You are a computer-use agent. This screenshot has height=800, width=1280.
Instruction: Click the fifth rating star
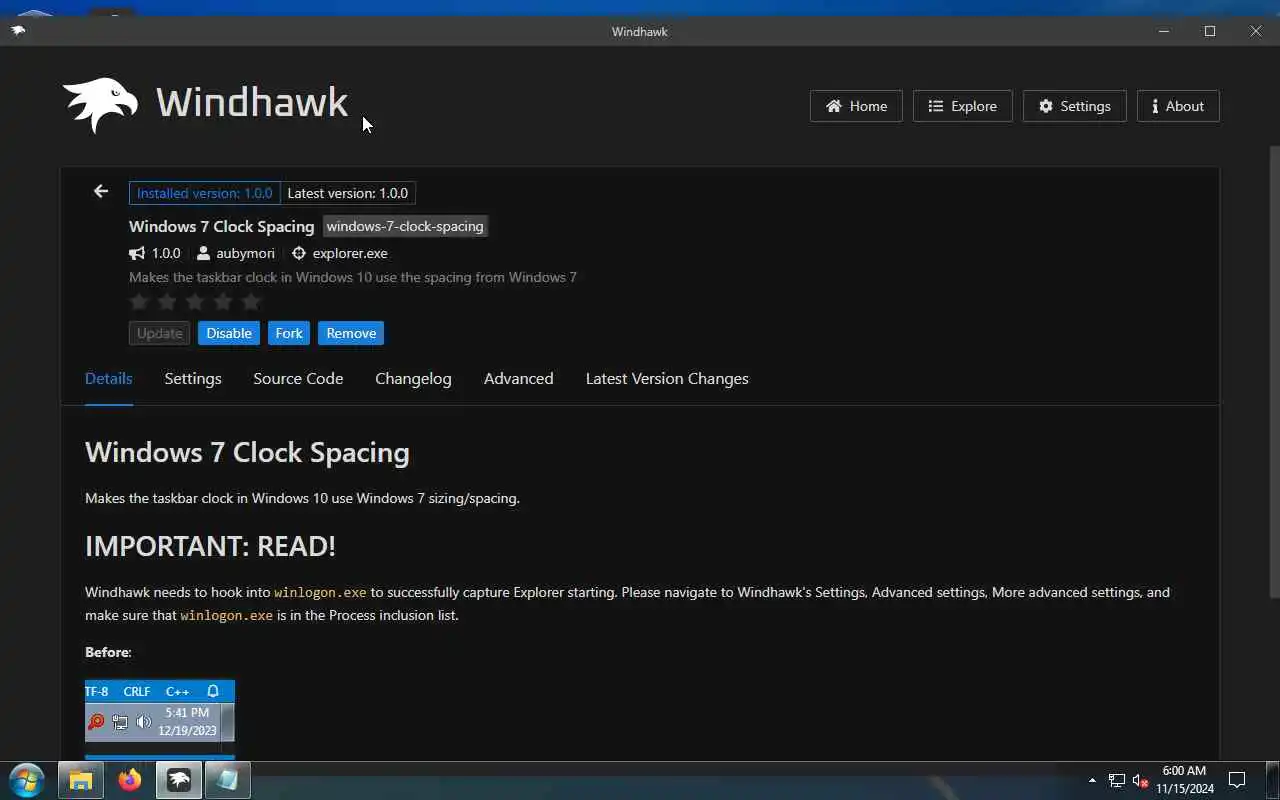(251, 301)
